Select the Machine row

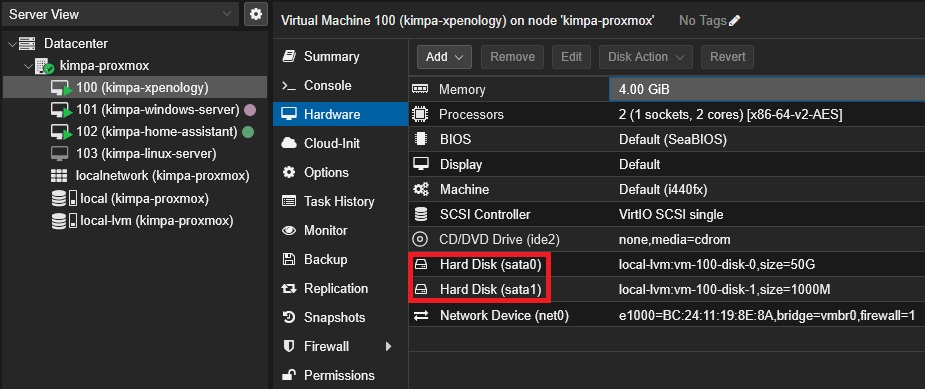point(667,189)
